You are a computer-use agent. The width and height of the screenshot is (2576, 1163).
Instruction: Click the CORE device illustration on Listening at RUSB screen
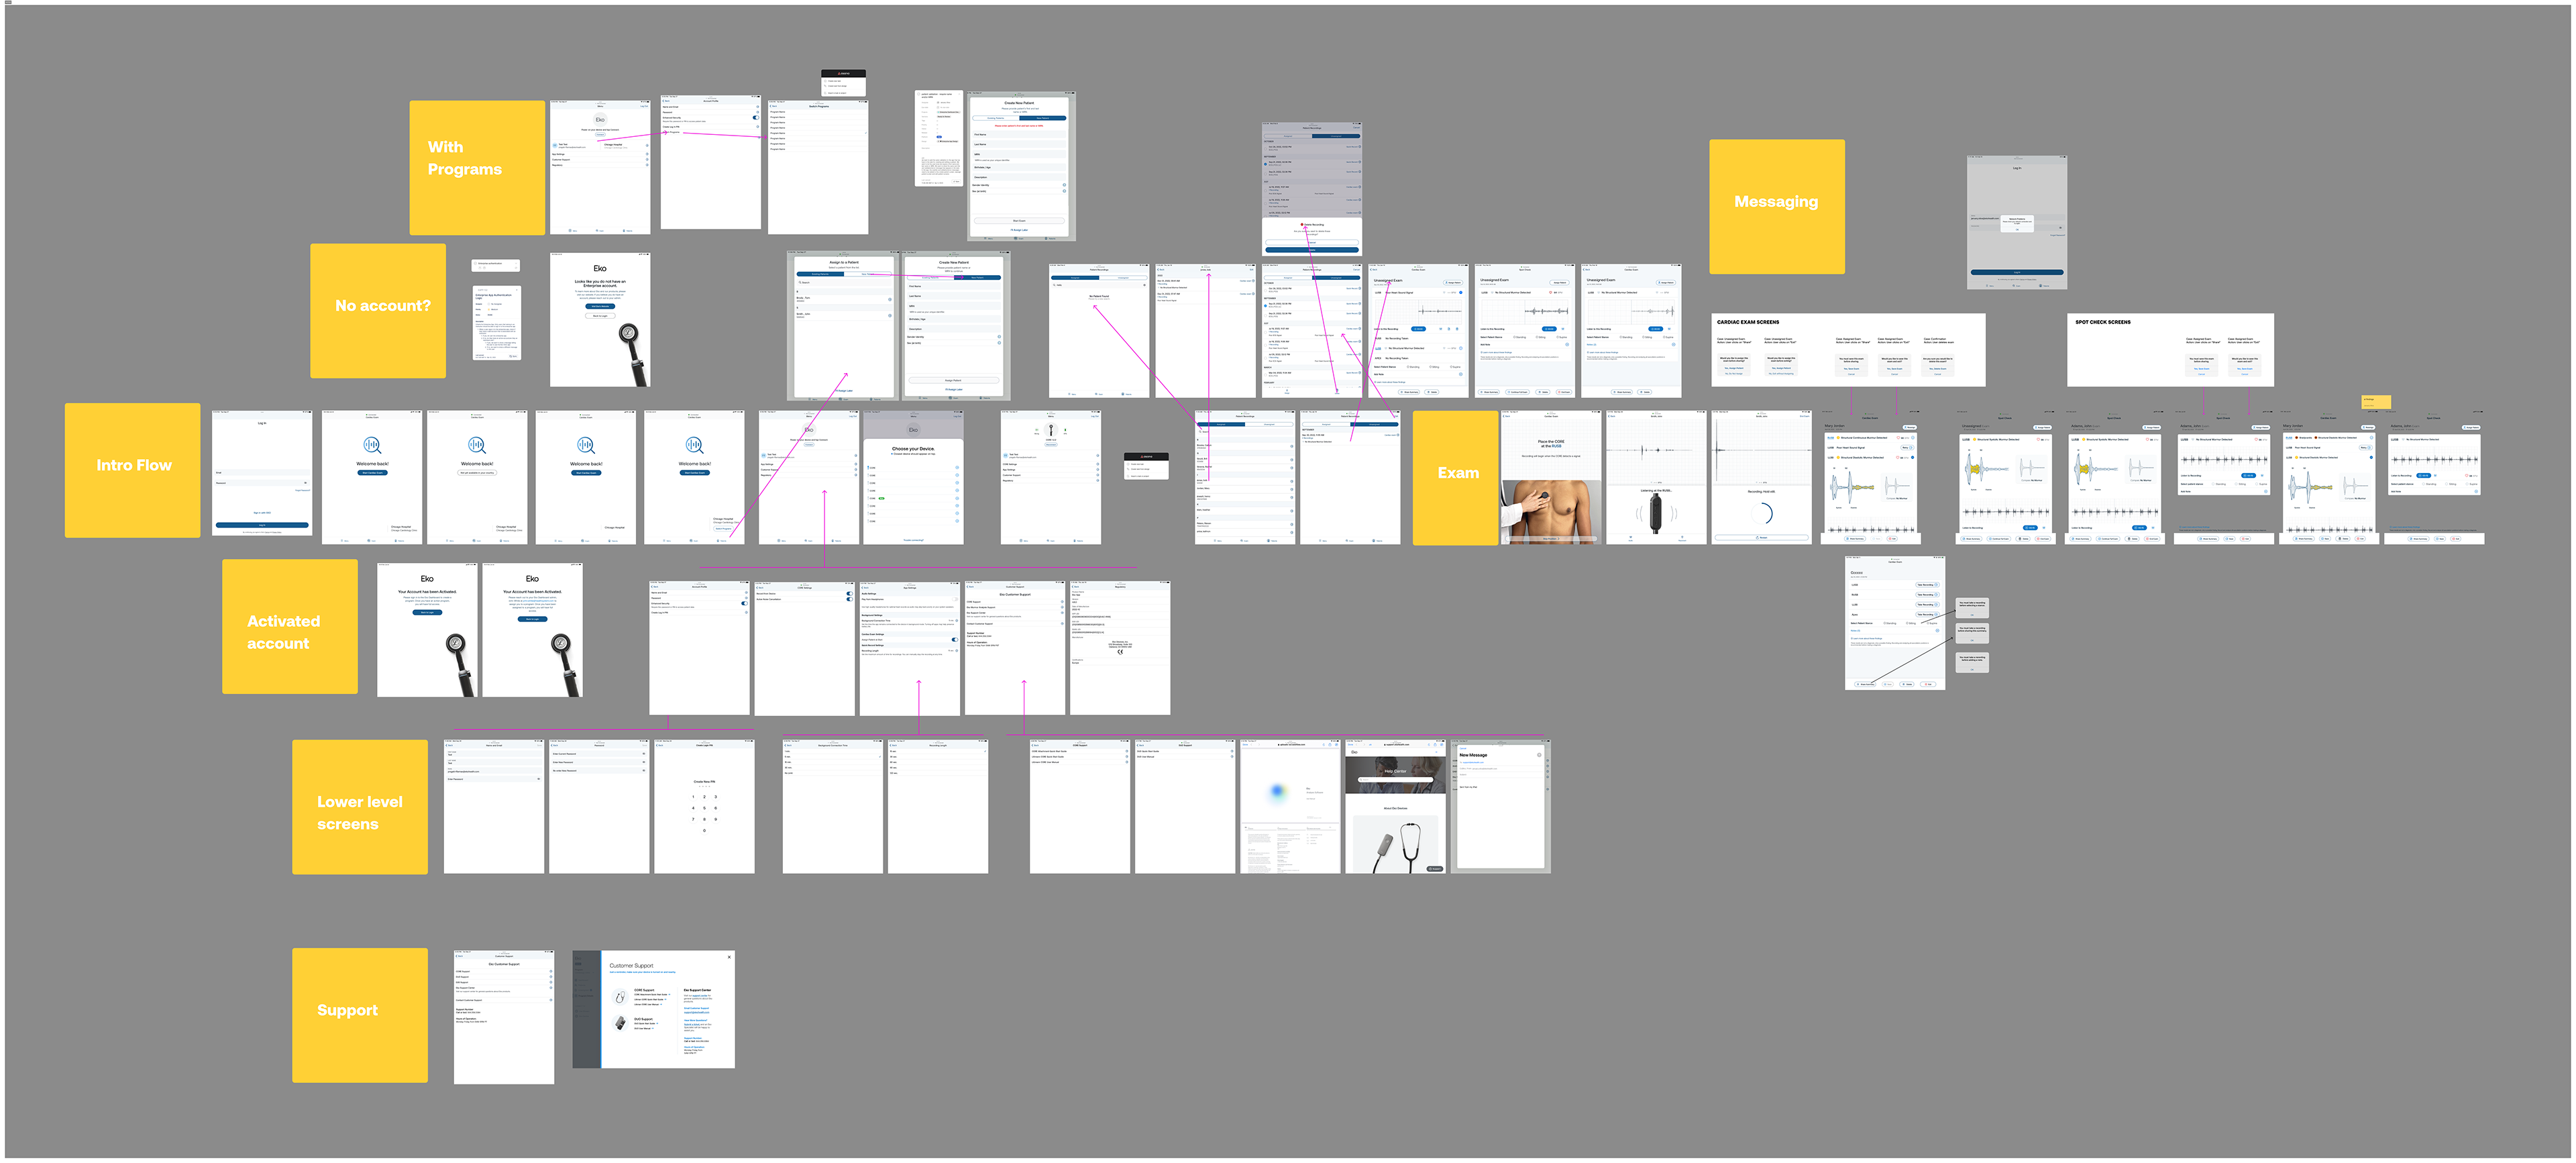[1655, 512]
